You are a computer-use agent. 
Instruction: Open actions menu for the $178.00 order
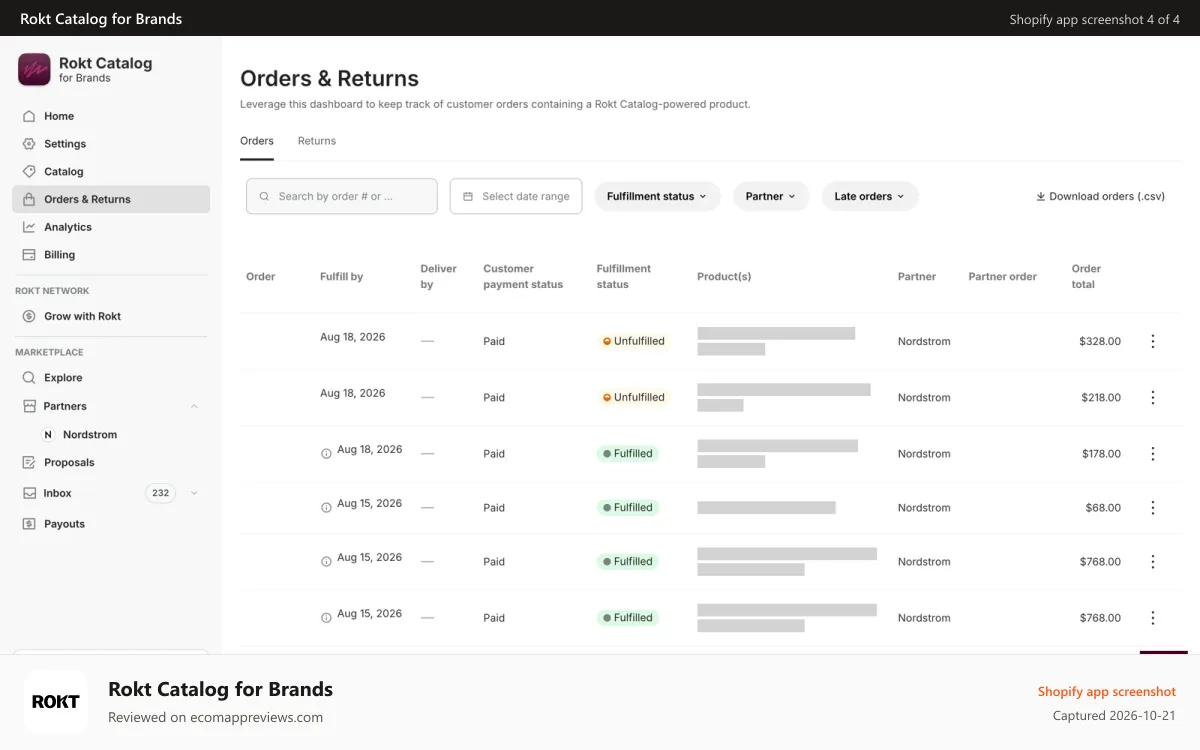click(x=1152, y=454)
